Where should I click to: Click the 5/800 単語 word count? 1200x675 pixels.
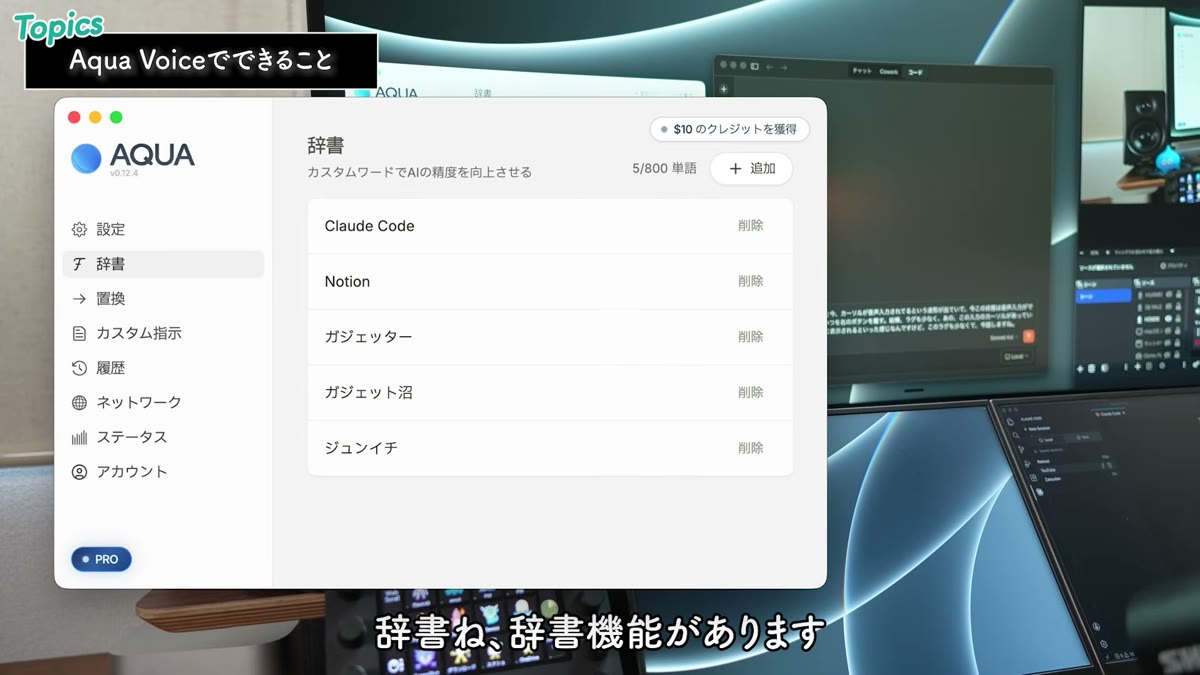(665, 169)
